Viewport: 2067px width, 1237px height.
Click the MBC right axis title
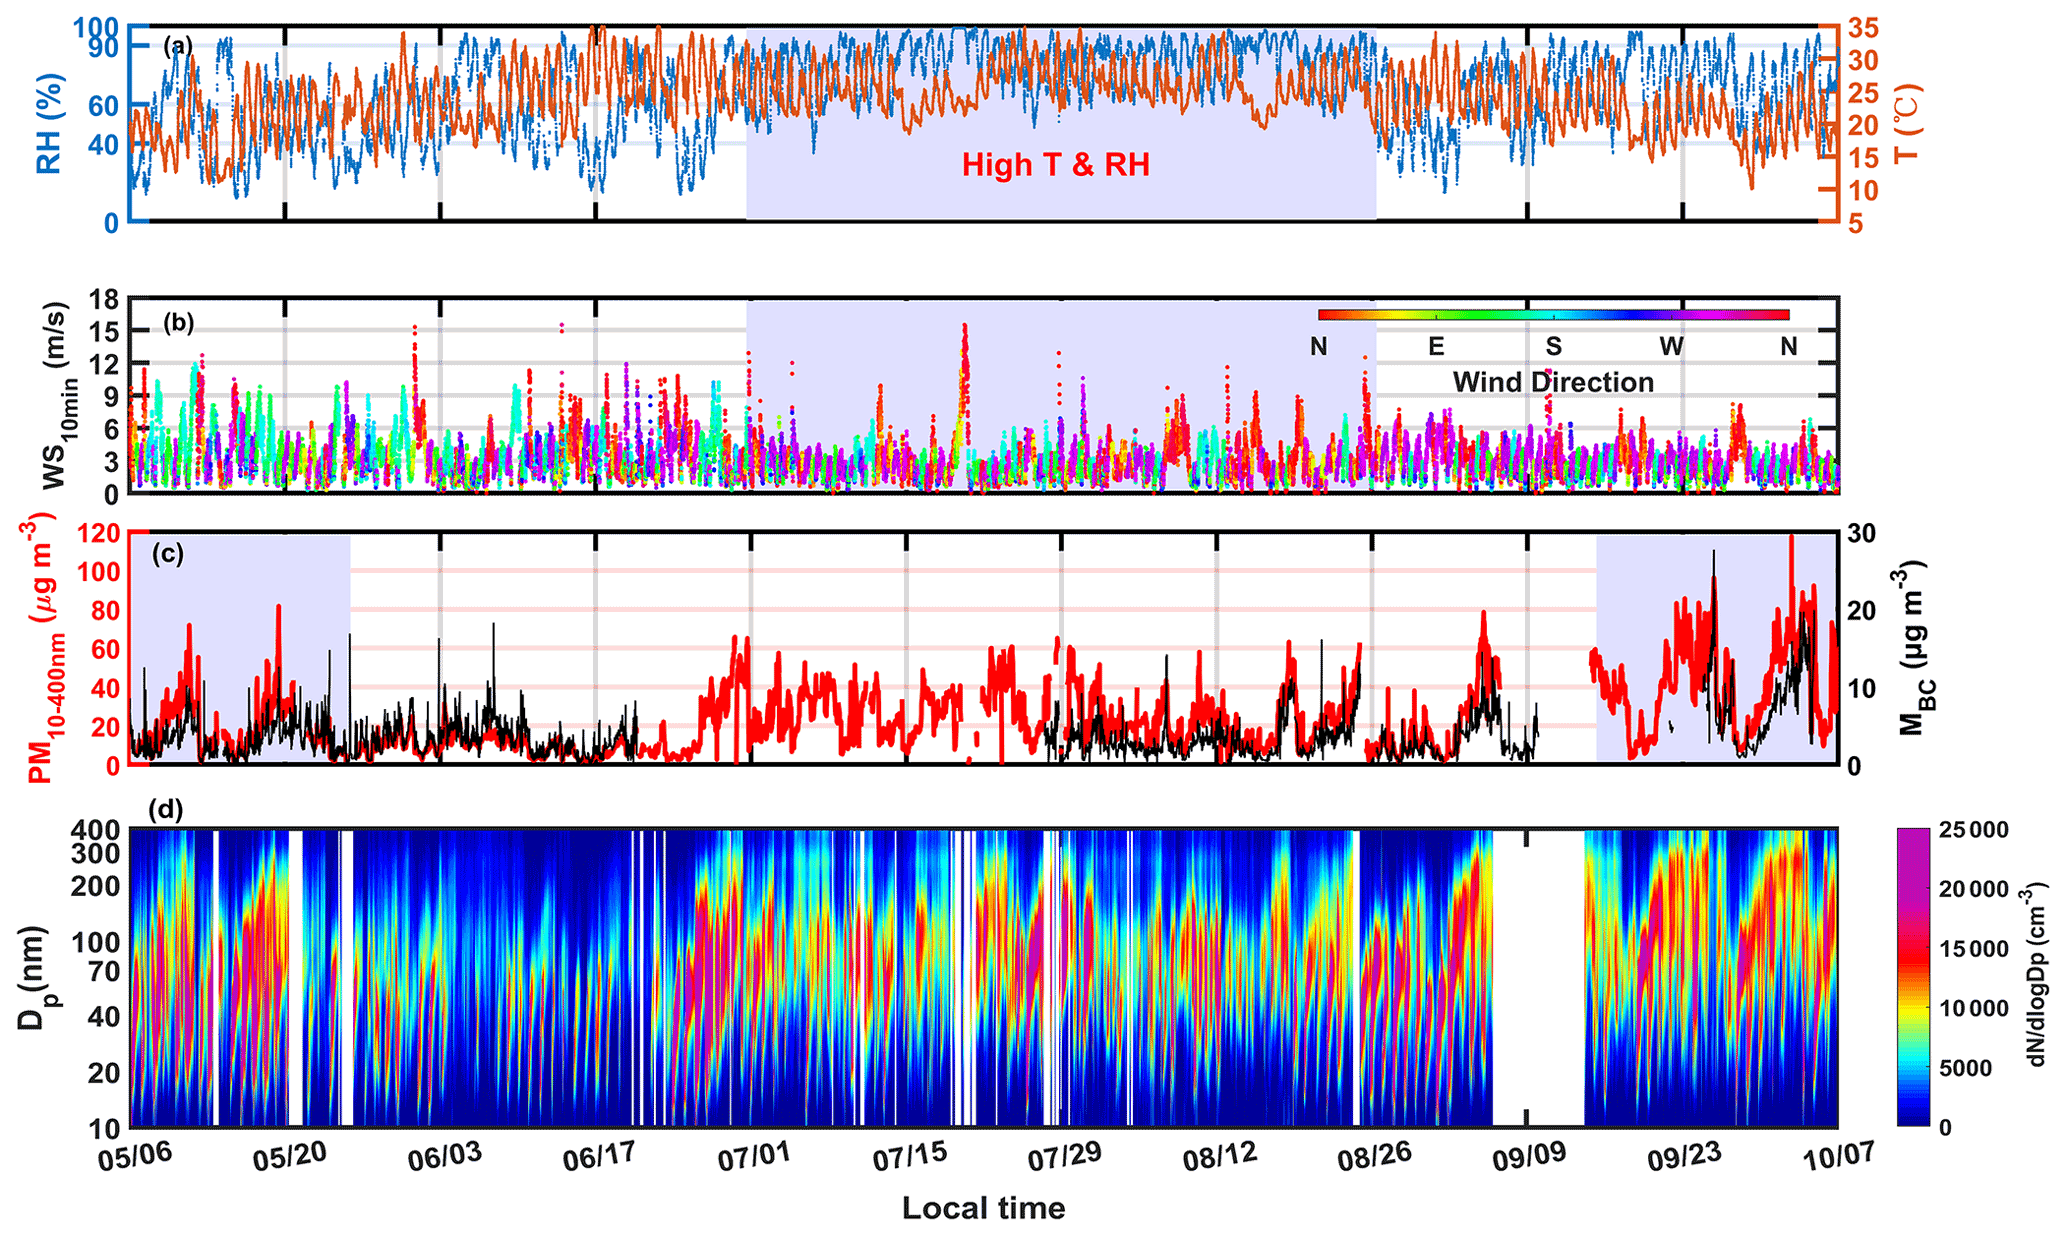click(1915, 648)
